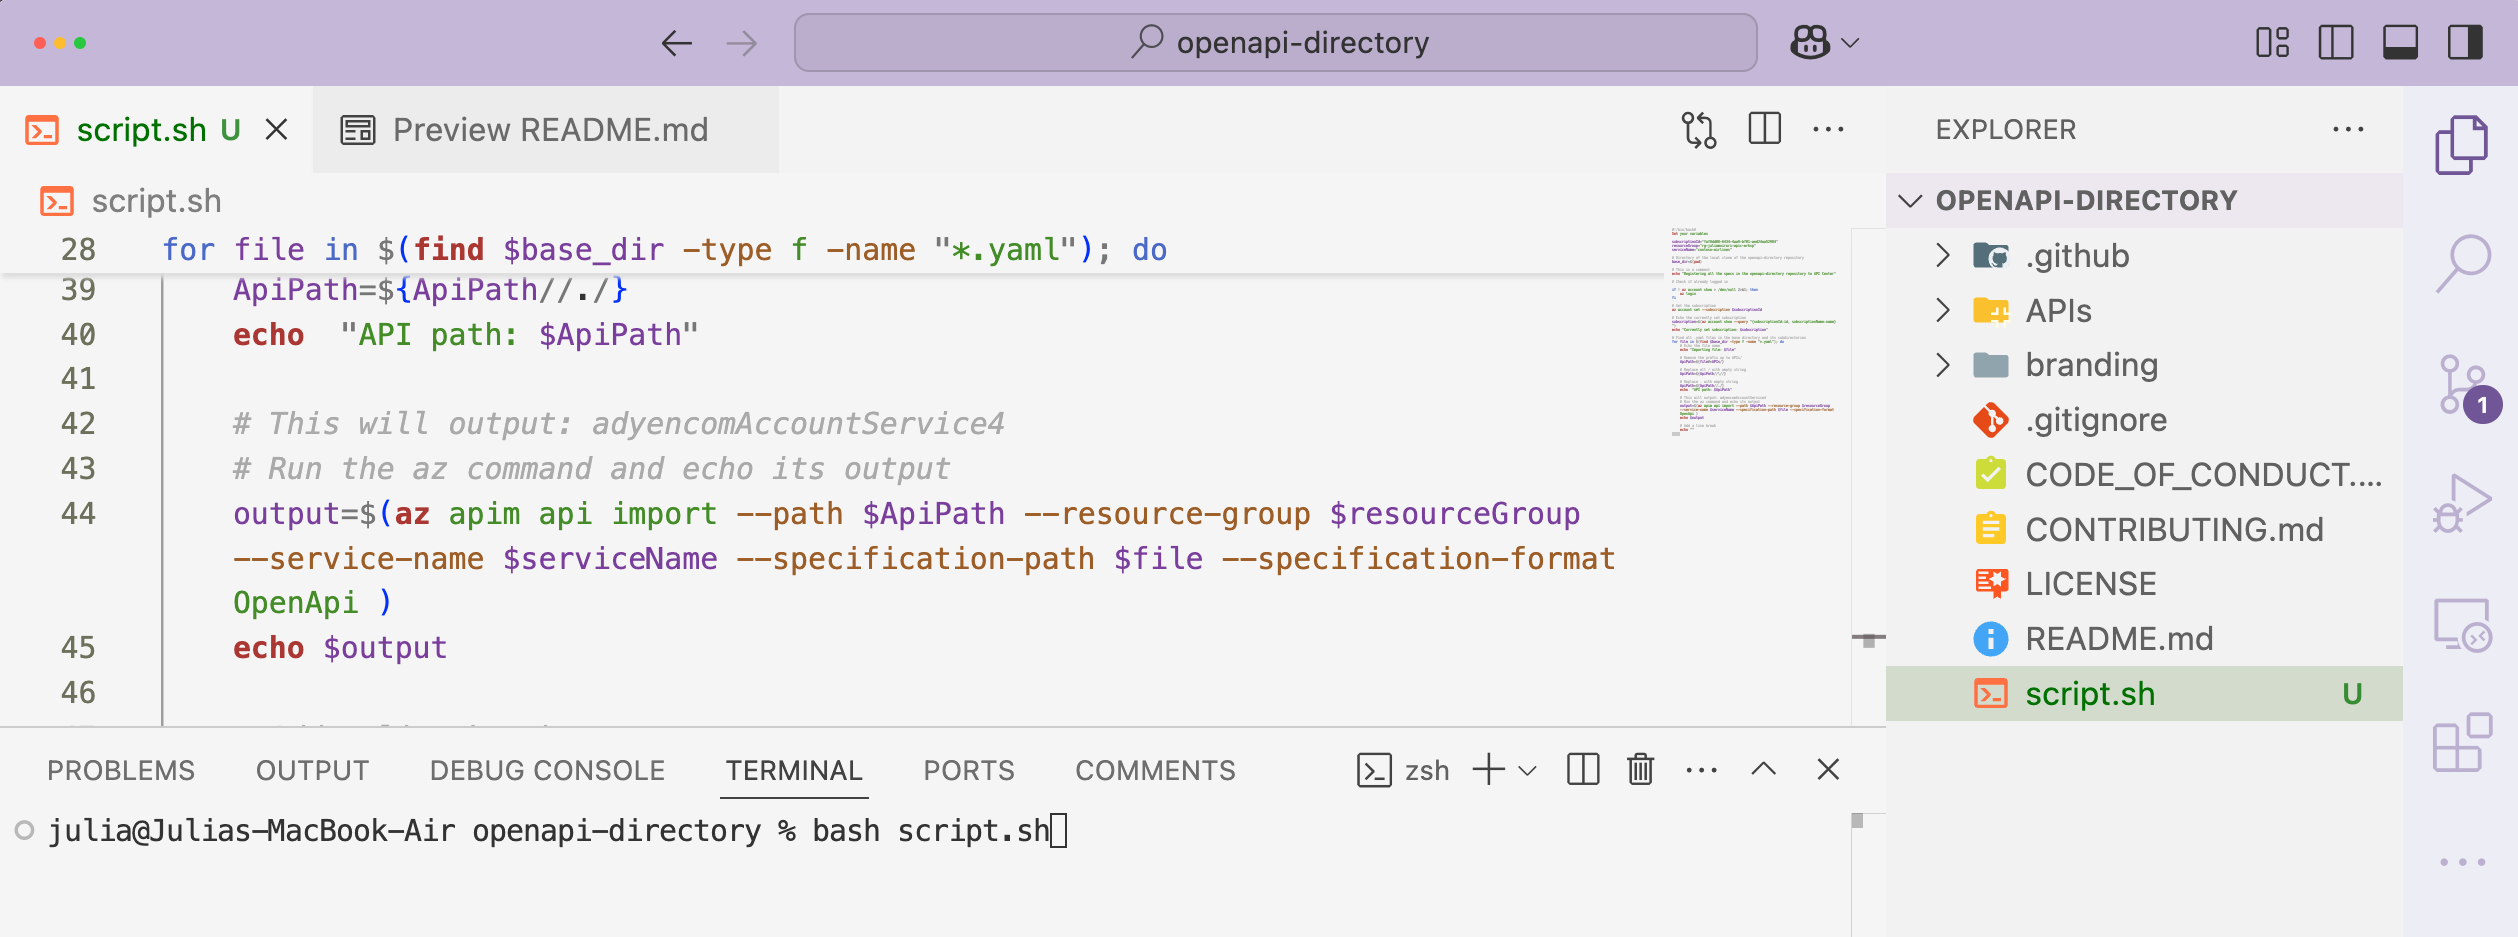Switch to the OUTPUT panel tab

(312, 770)
